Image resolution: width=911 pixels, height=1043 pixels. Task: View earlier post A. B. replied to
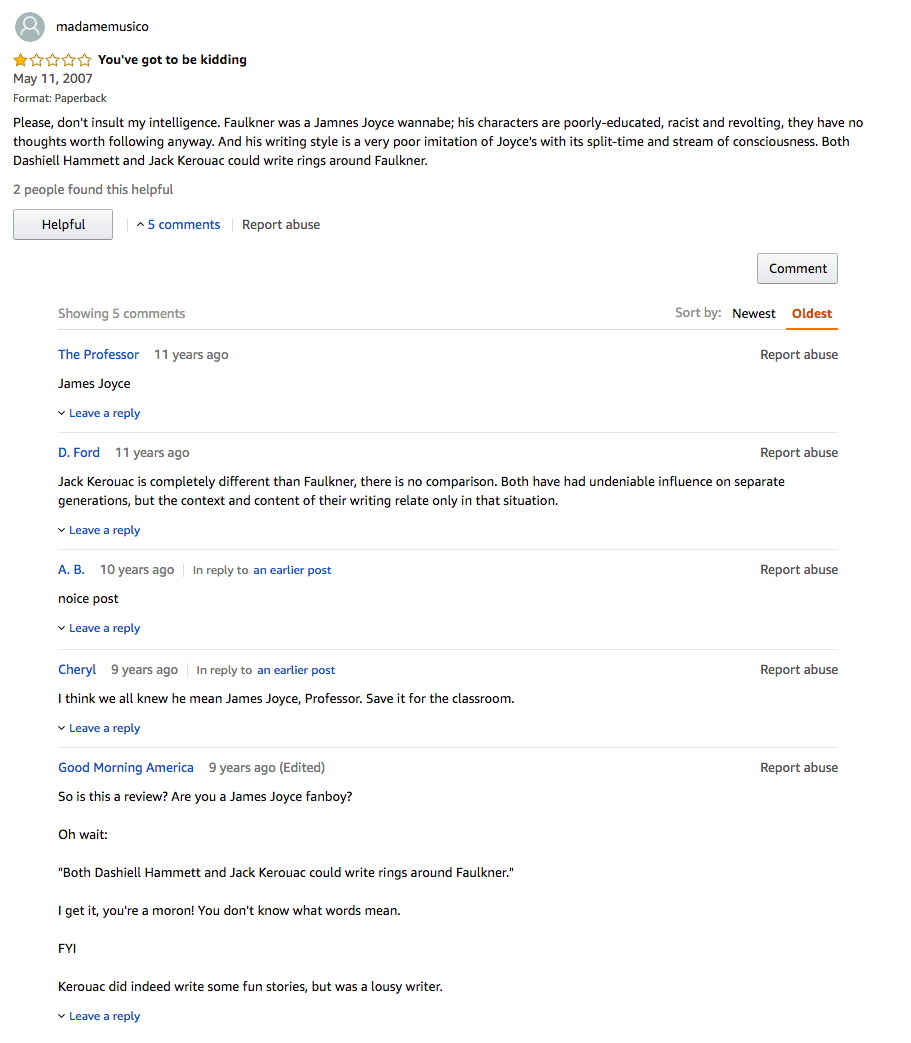(292, 570)
